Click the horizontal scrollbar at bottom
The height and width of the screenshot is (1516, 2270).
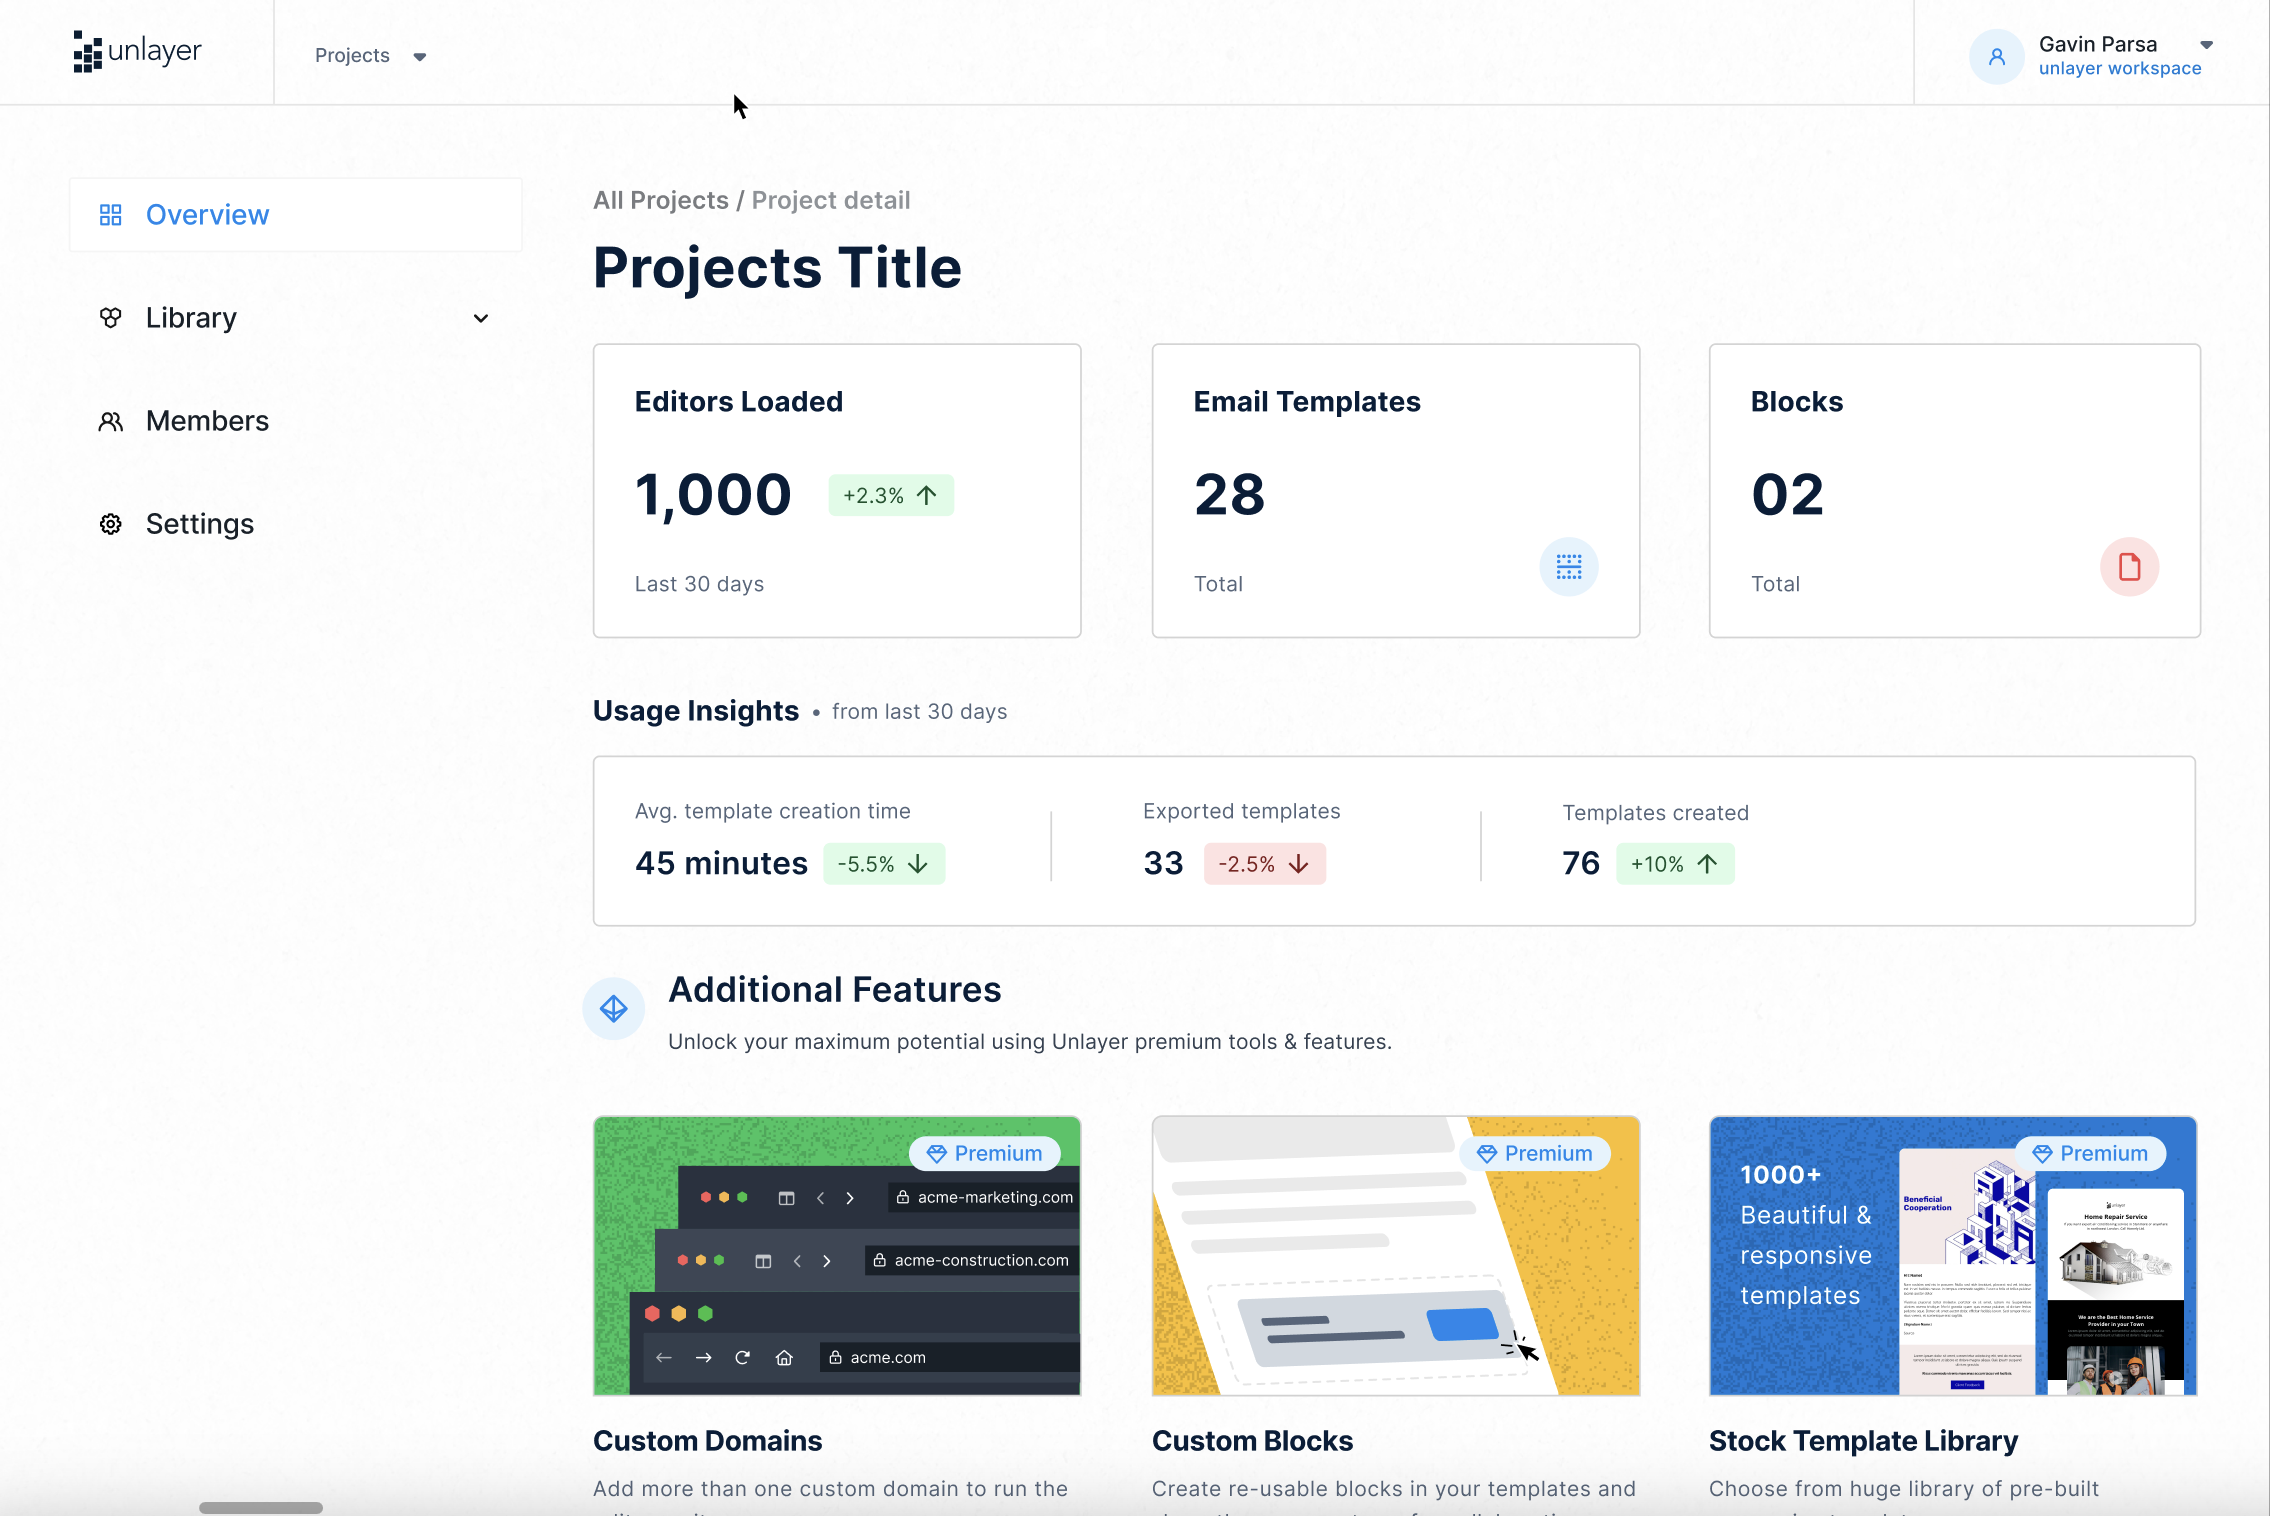pyautogui.click(x=260, y=1507)
